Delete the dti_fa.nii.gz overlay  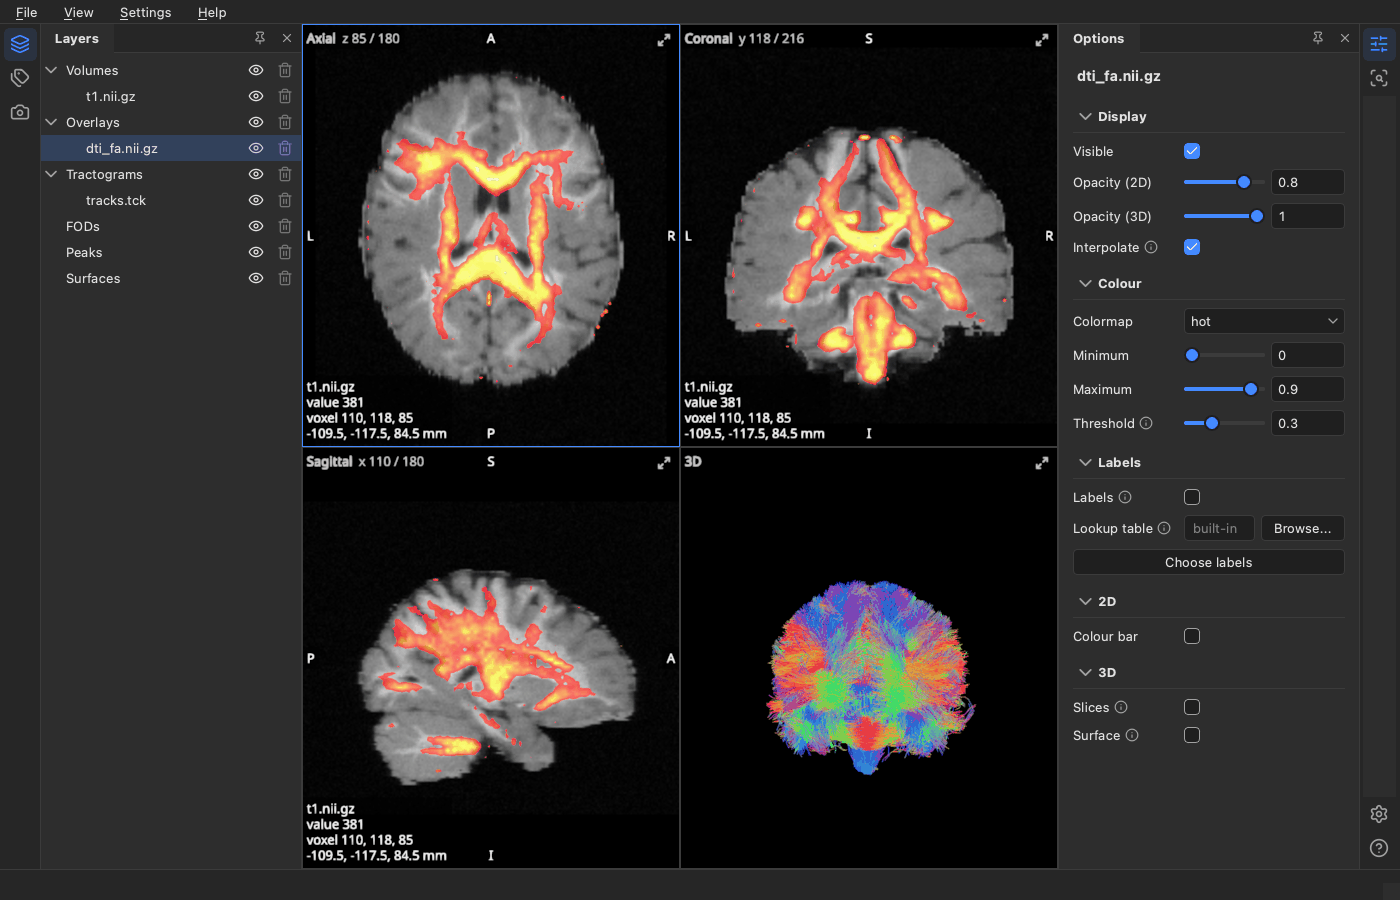coord(285,148)
